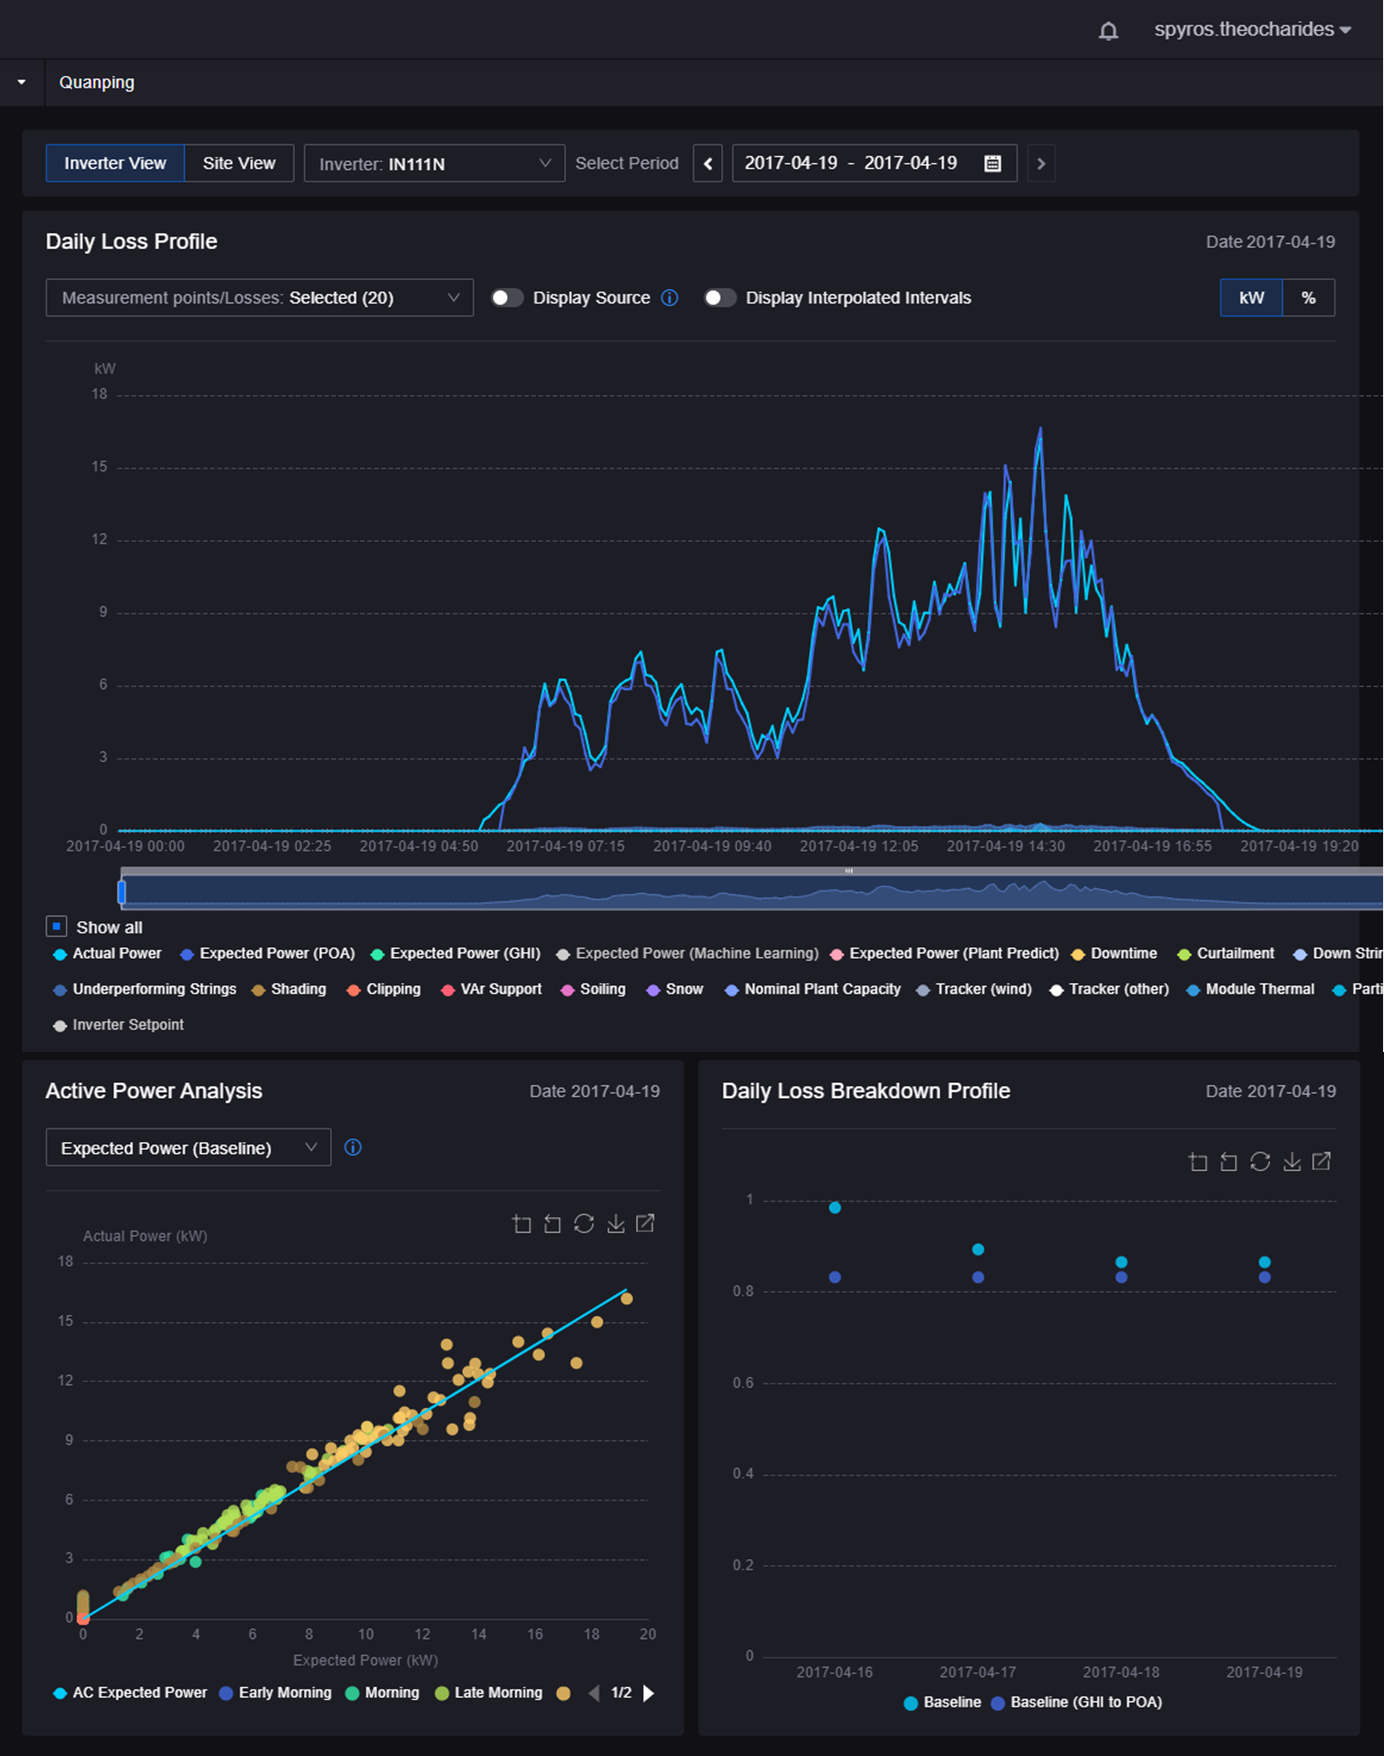Switch to Inverter View tab
The width and height of the screenshot is (1384, 1756).
coord(115,163)
